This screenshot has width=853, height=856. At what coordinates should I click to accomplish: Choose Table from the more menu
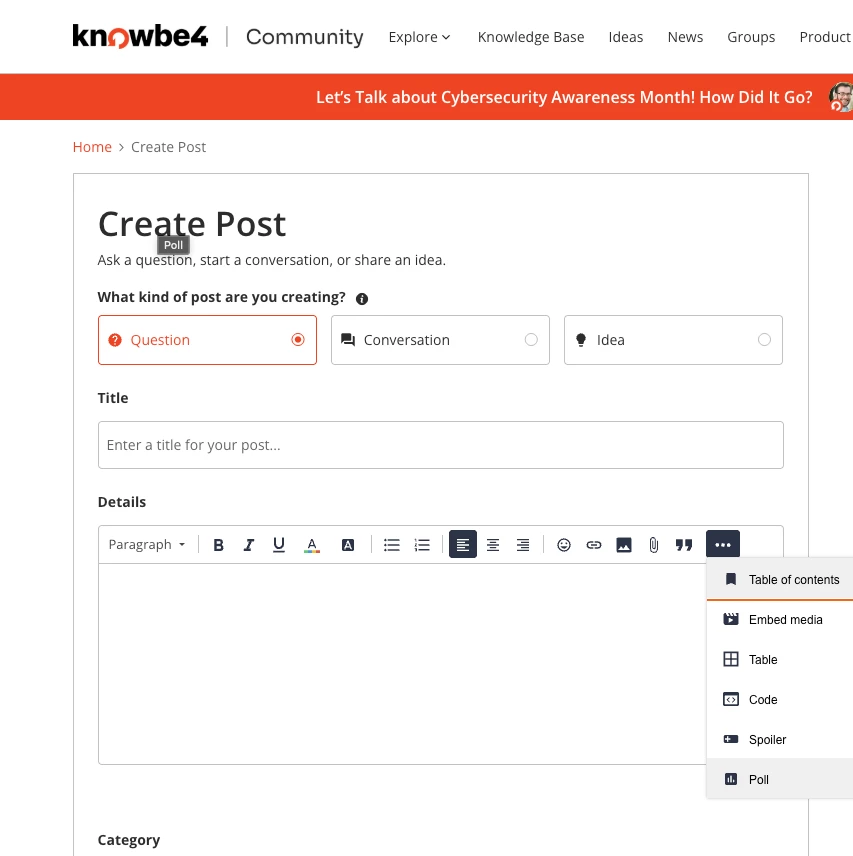click(780, 659)
